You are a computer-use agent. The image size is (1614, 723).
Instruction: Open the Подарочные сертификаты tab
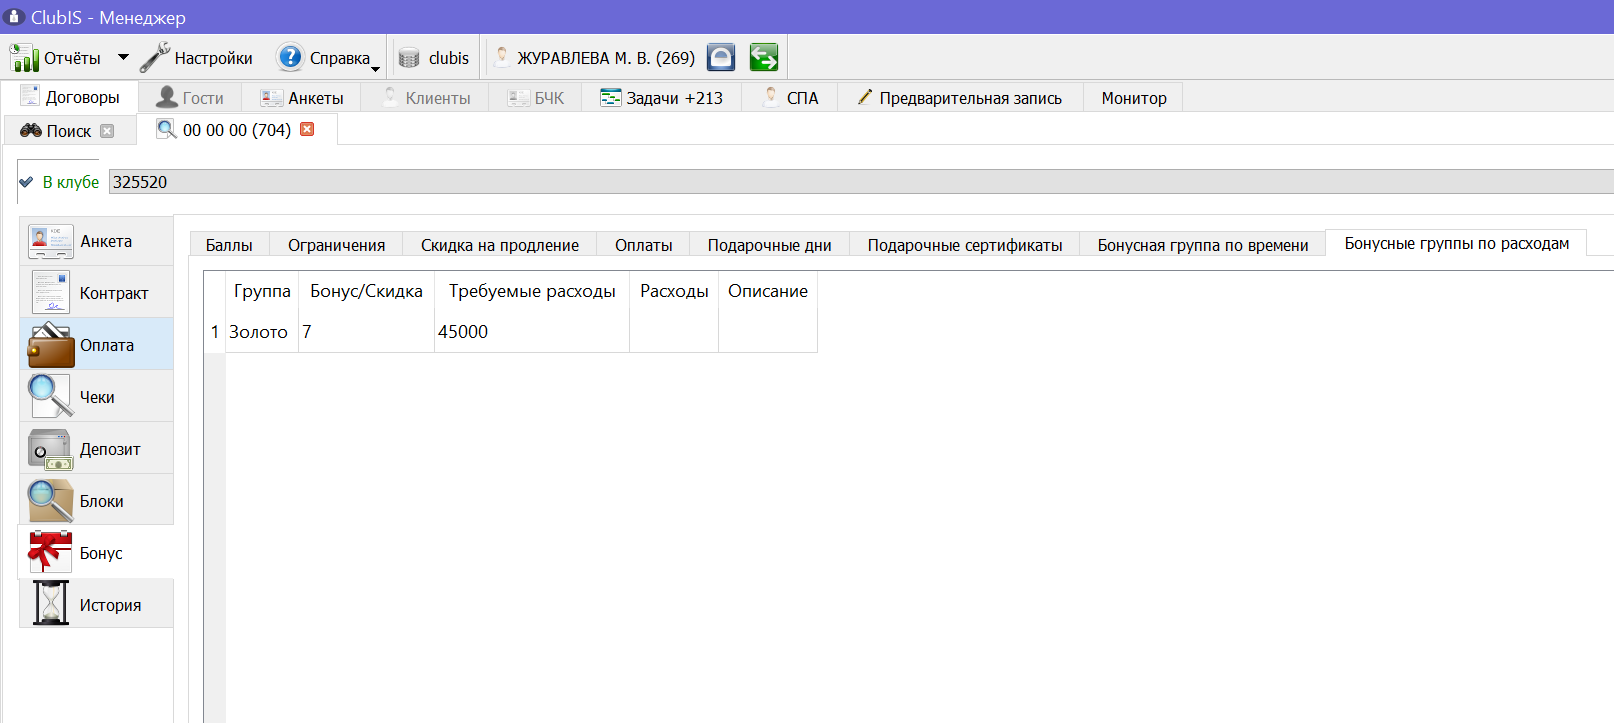[965, 245]
